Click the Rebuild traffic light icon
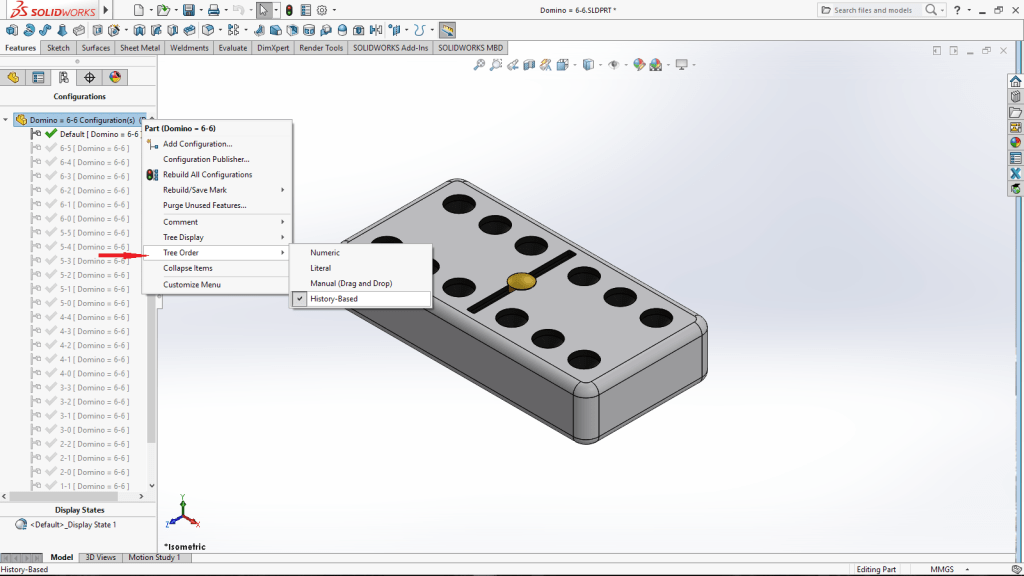Image resolution: width=1024 pixels, height=576 pixels. 289,10
